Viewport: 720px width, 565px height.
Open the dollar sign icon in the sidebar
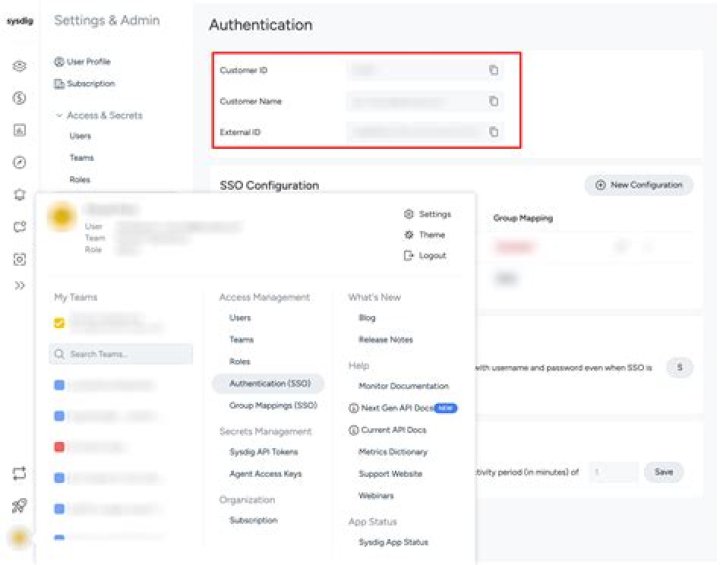point(19,98)
